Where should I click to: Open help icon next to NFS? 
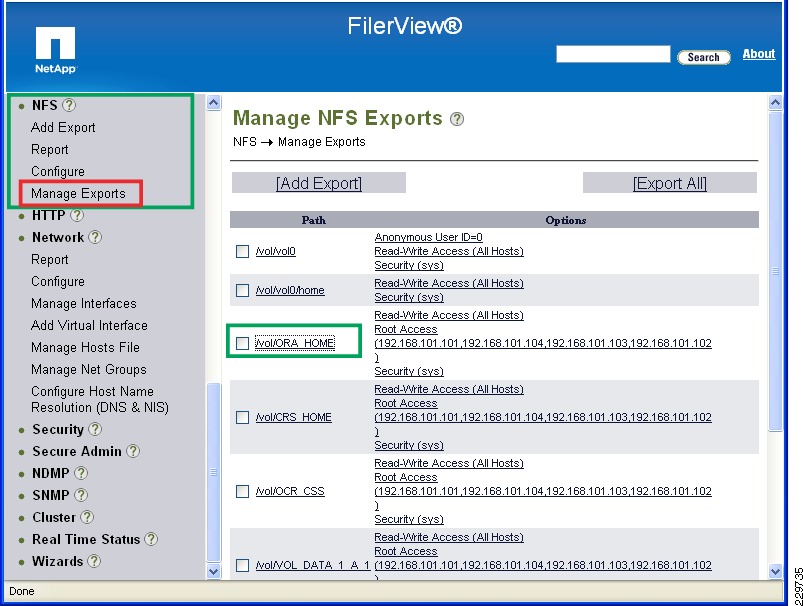click(x=69, y=105)
